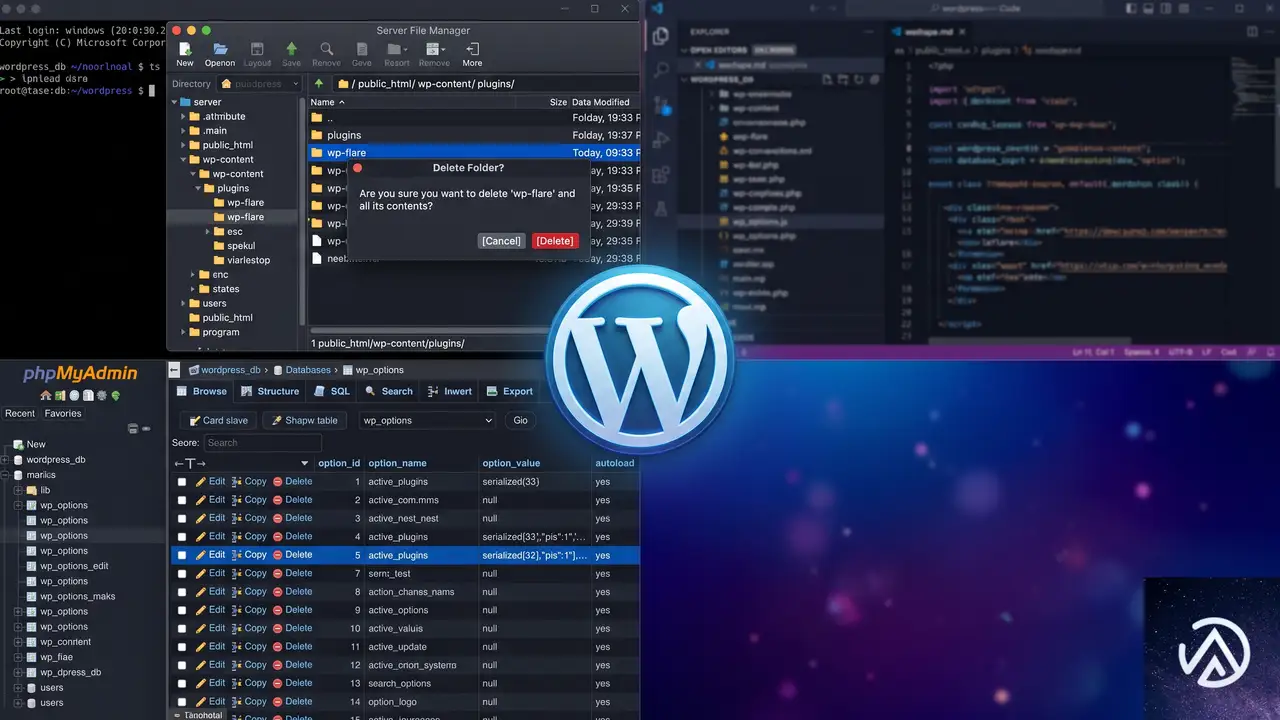Open the Testing flask icon in VS Code
The image size is (1280, 720).
660,209
